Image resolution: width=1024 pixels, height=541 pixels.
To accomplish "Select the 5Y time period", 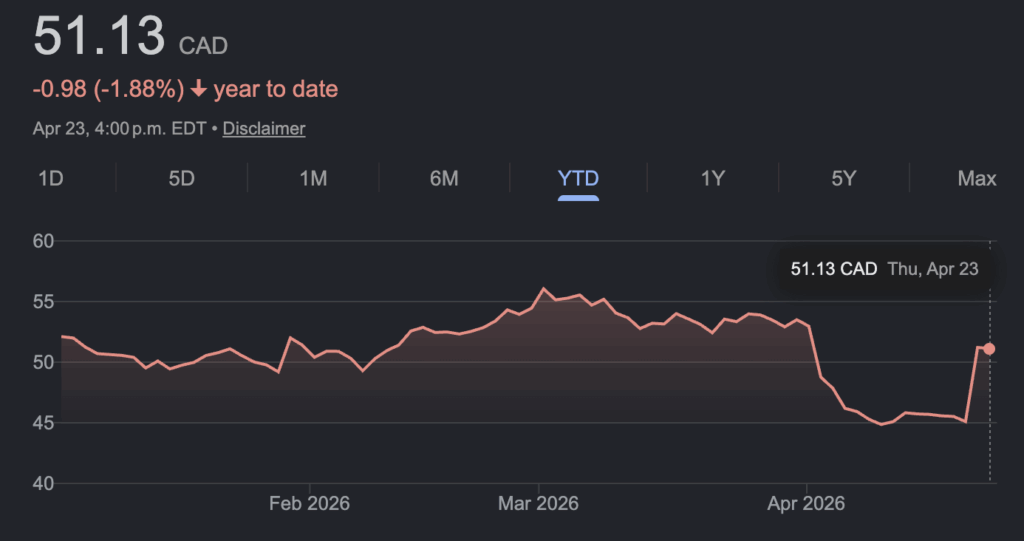I will tap(844, 178).
